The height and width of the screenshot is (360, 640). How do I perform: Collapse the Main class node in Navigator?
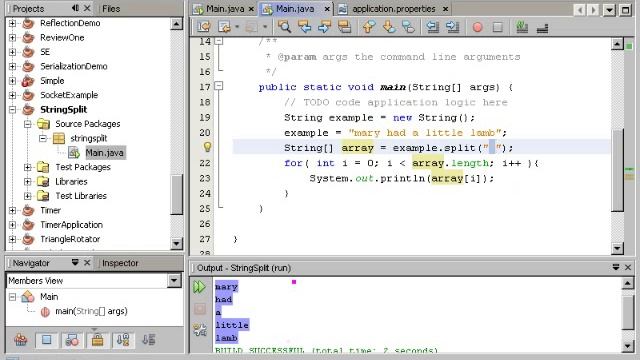point(12,297)
